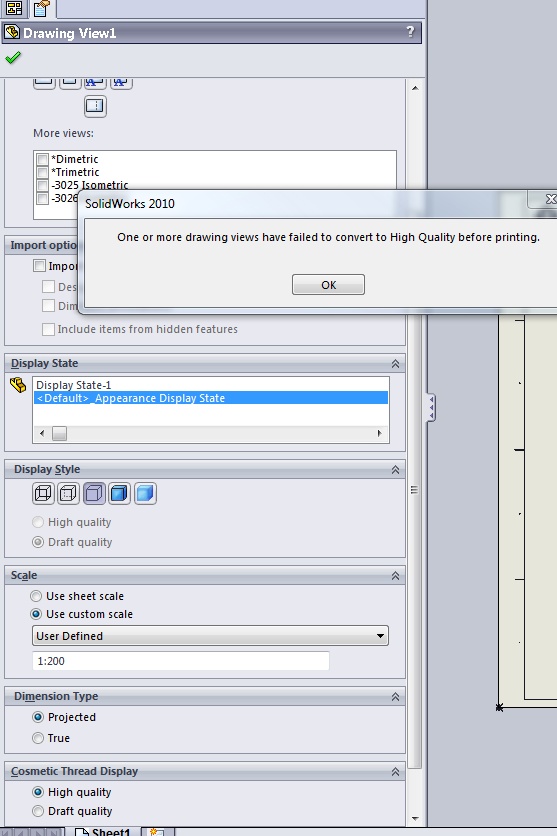Click the panel collapse handle on splitter
The height and width of the screenshot is (836, 557).
[431, 408]
